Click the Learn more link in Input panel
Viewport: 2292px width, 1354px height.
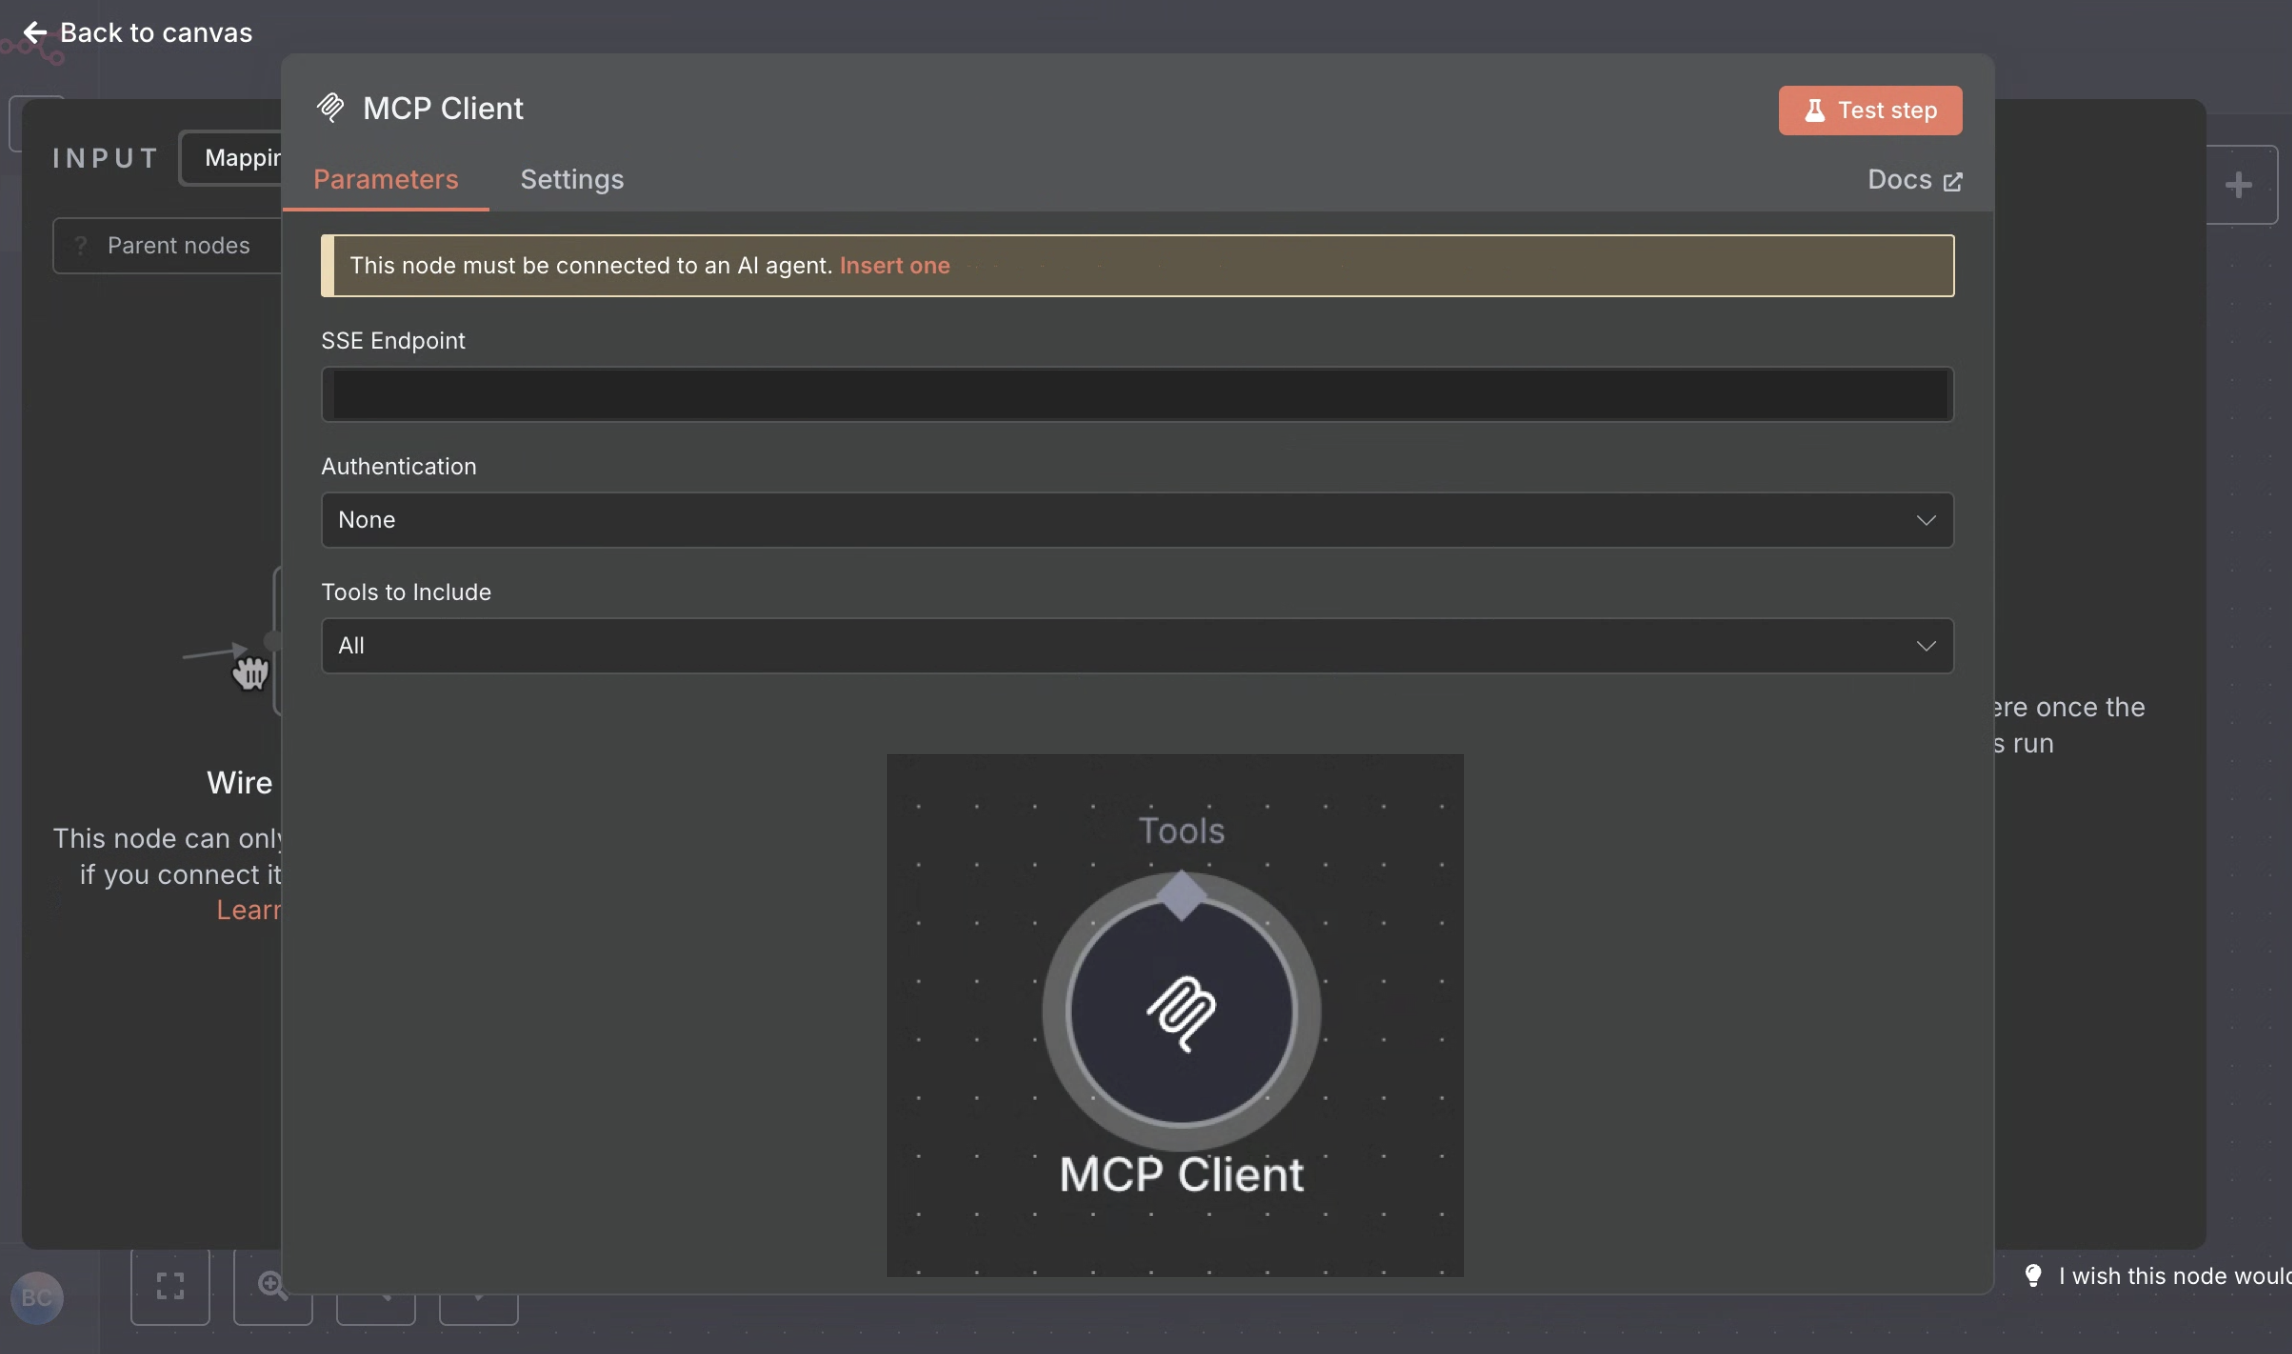point(249,910)
